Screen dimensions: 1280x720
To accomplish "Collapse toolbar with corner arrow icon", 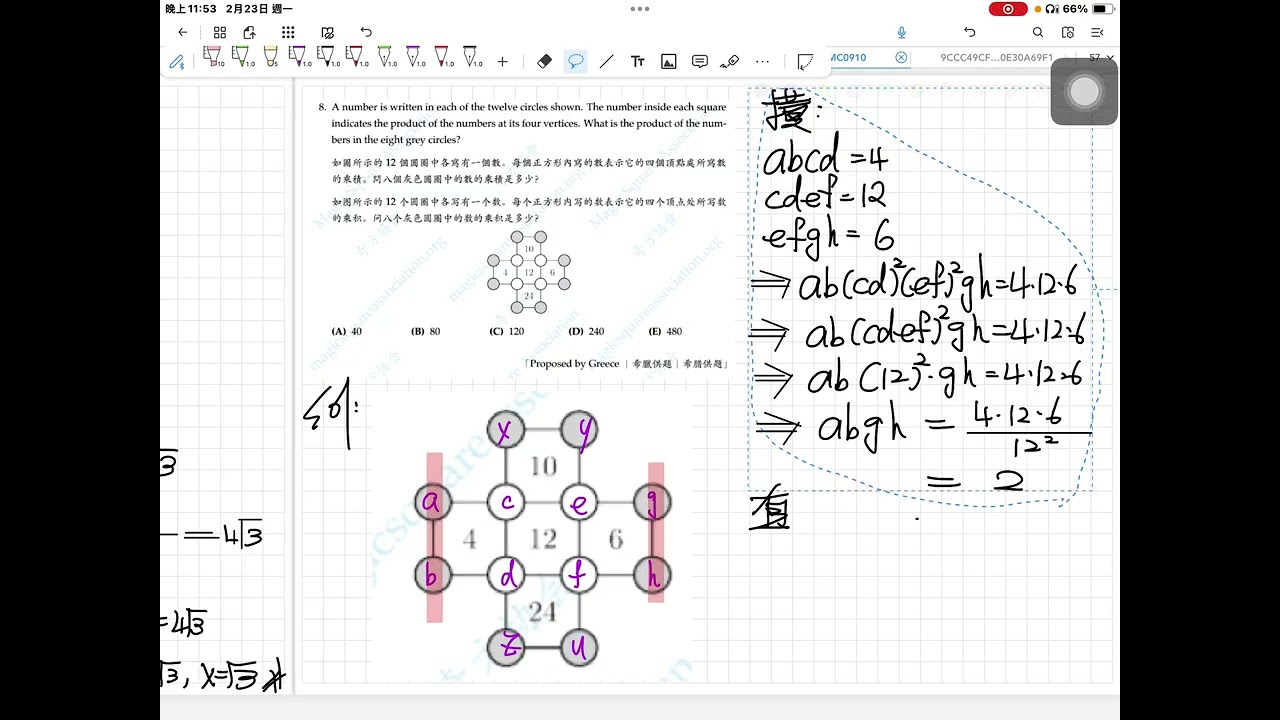I will pos(805,62).
